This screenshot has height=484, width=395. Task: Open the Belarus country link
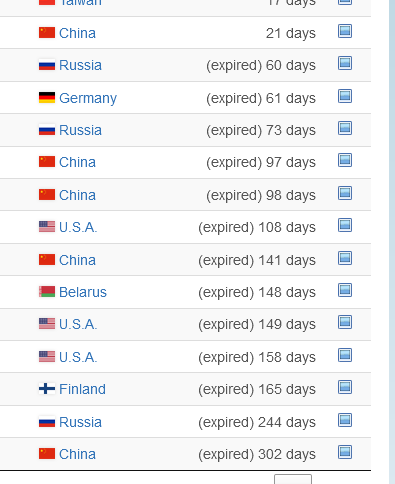[x=83, y=292]
